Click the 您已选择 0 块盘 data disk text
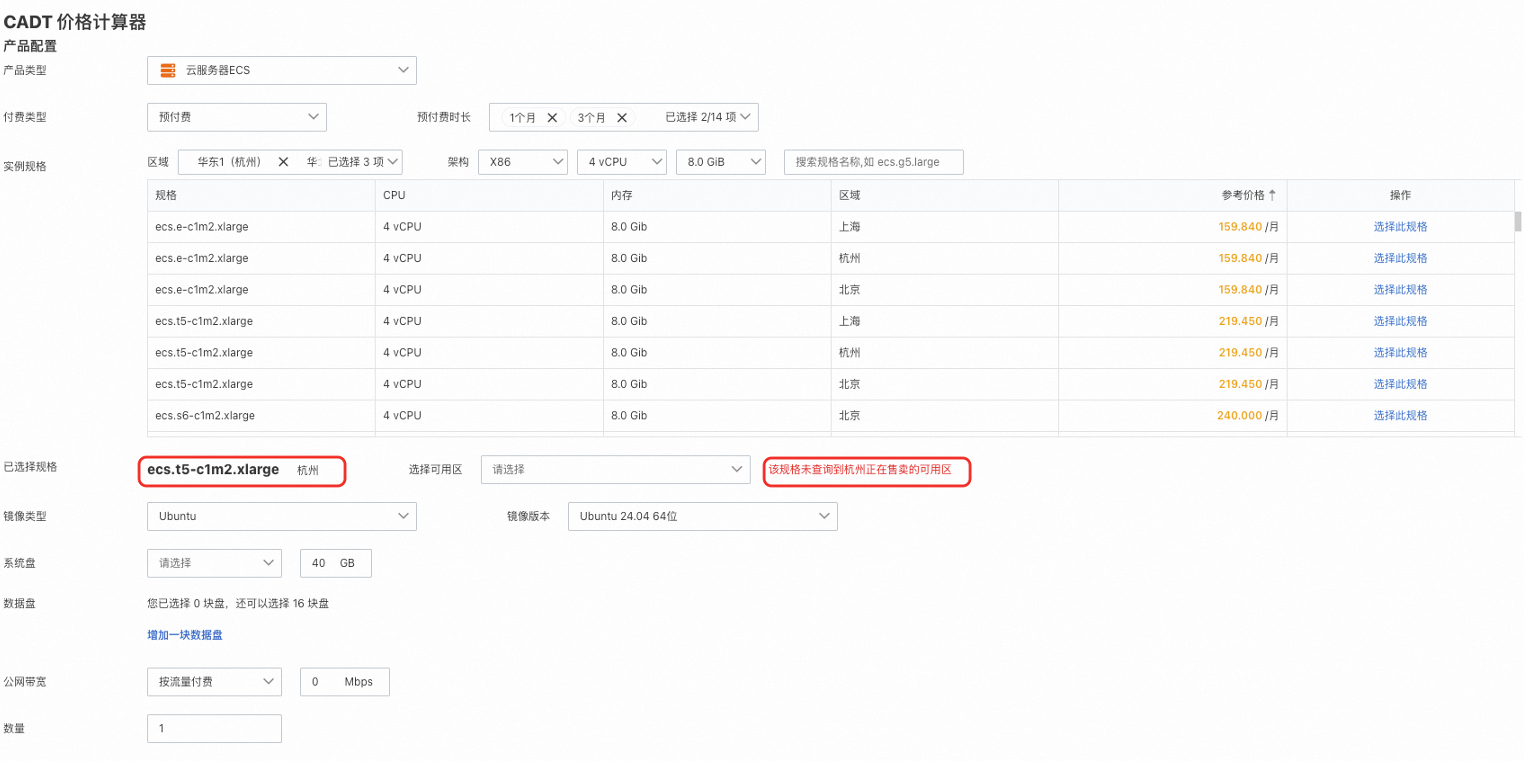This screenshot has width=1524, height=761. (238, 603)
